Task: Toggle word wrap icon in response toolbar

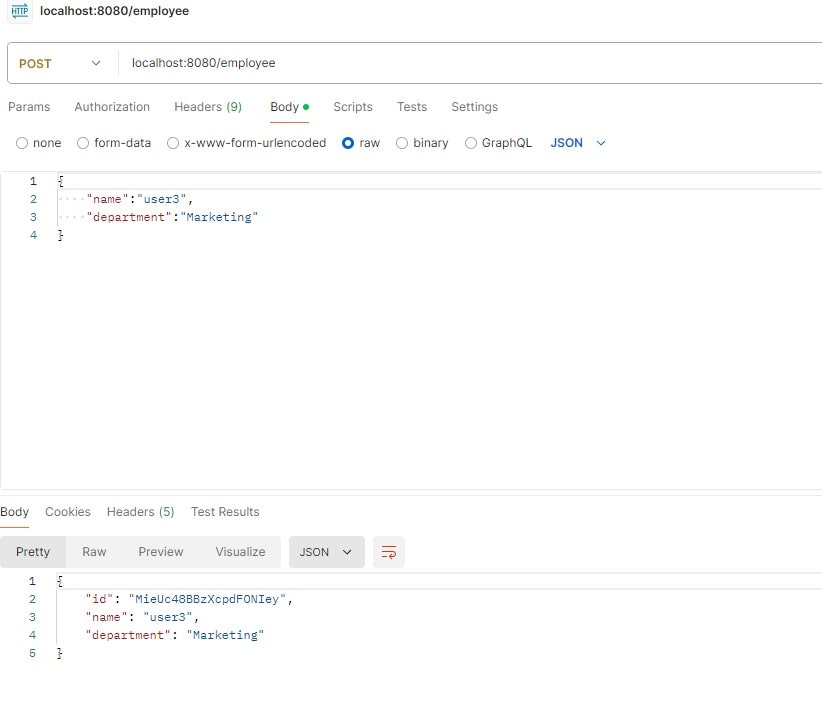Action: [x=388, y=551]
